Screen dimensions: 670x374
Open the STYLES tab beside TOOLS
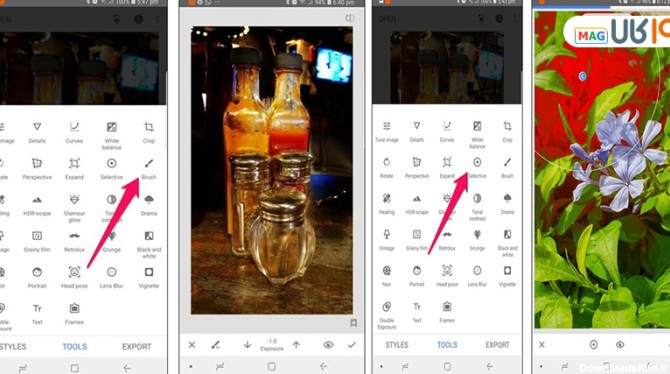[x=397, y=345]
